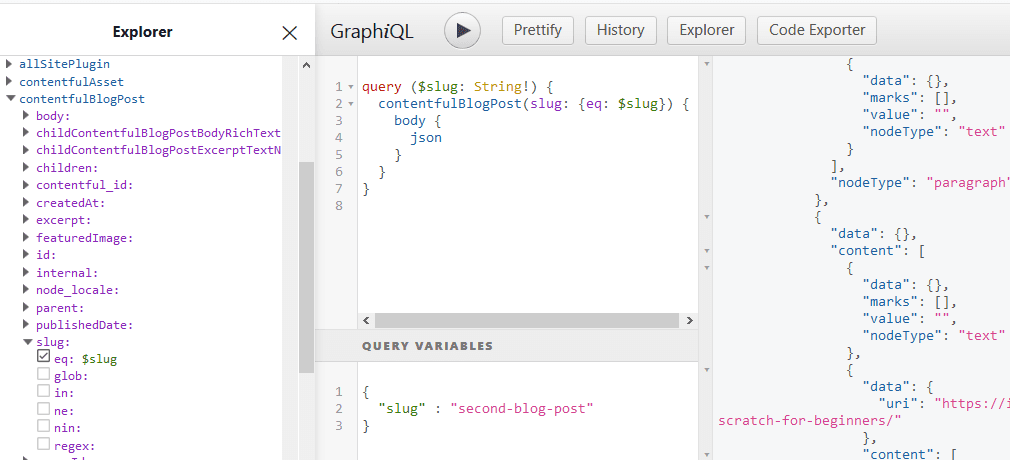Viewport: 1010px width, 460px height.
Task: Click the query editor horizontal scrollbar
Action: click(527, 320)
